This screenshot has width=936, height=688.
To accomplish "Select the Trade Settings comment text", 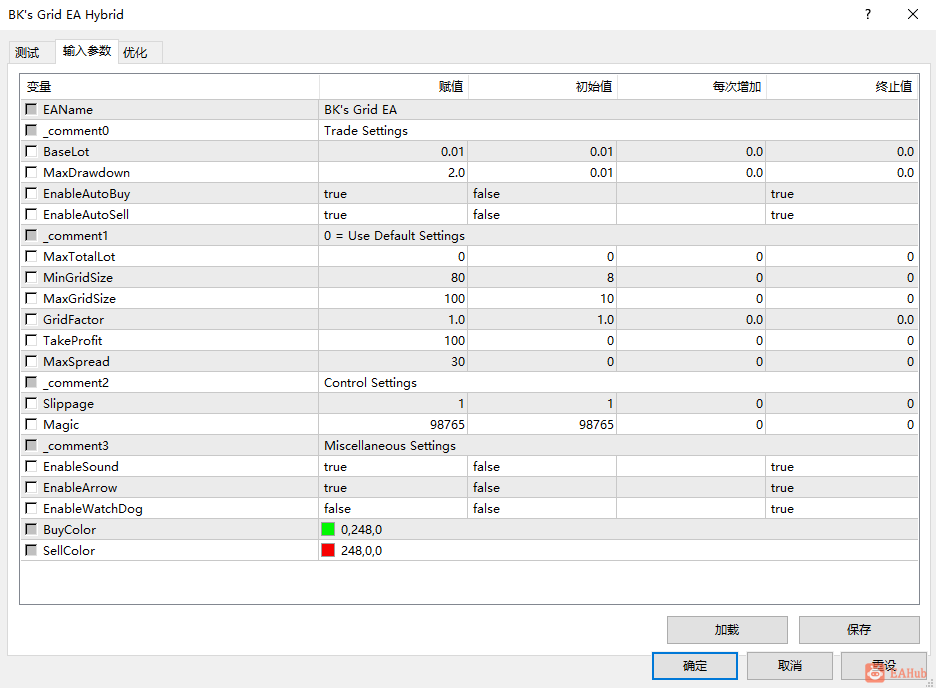I will click(365, 131).
